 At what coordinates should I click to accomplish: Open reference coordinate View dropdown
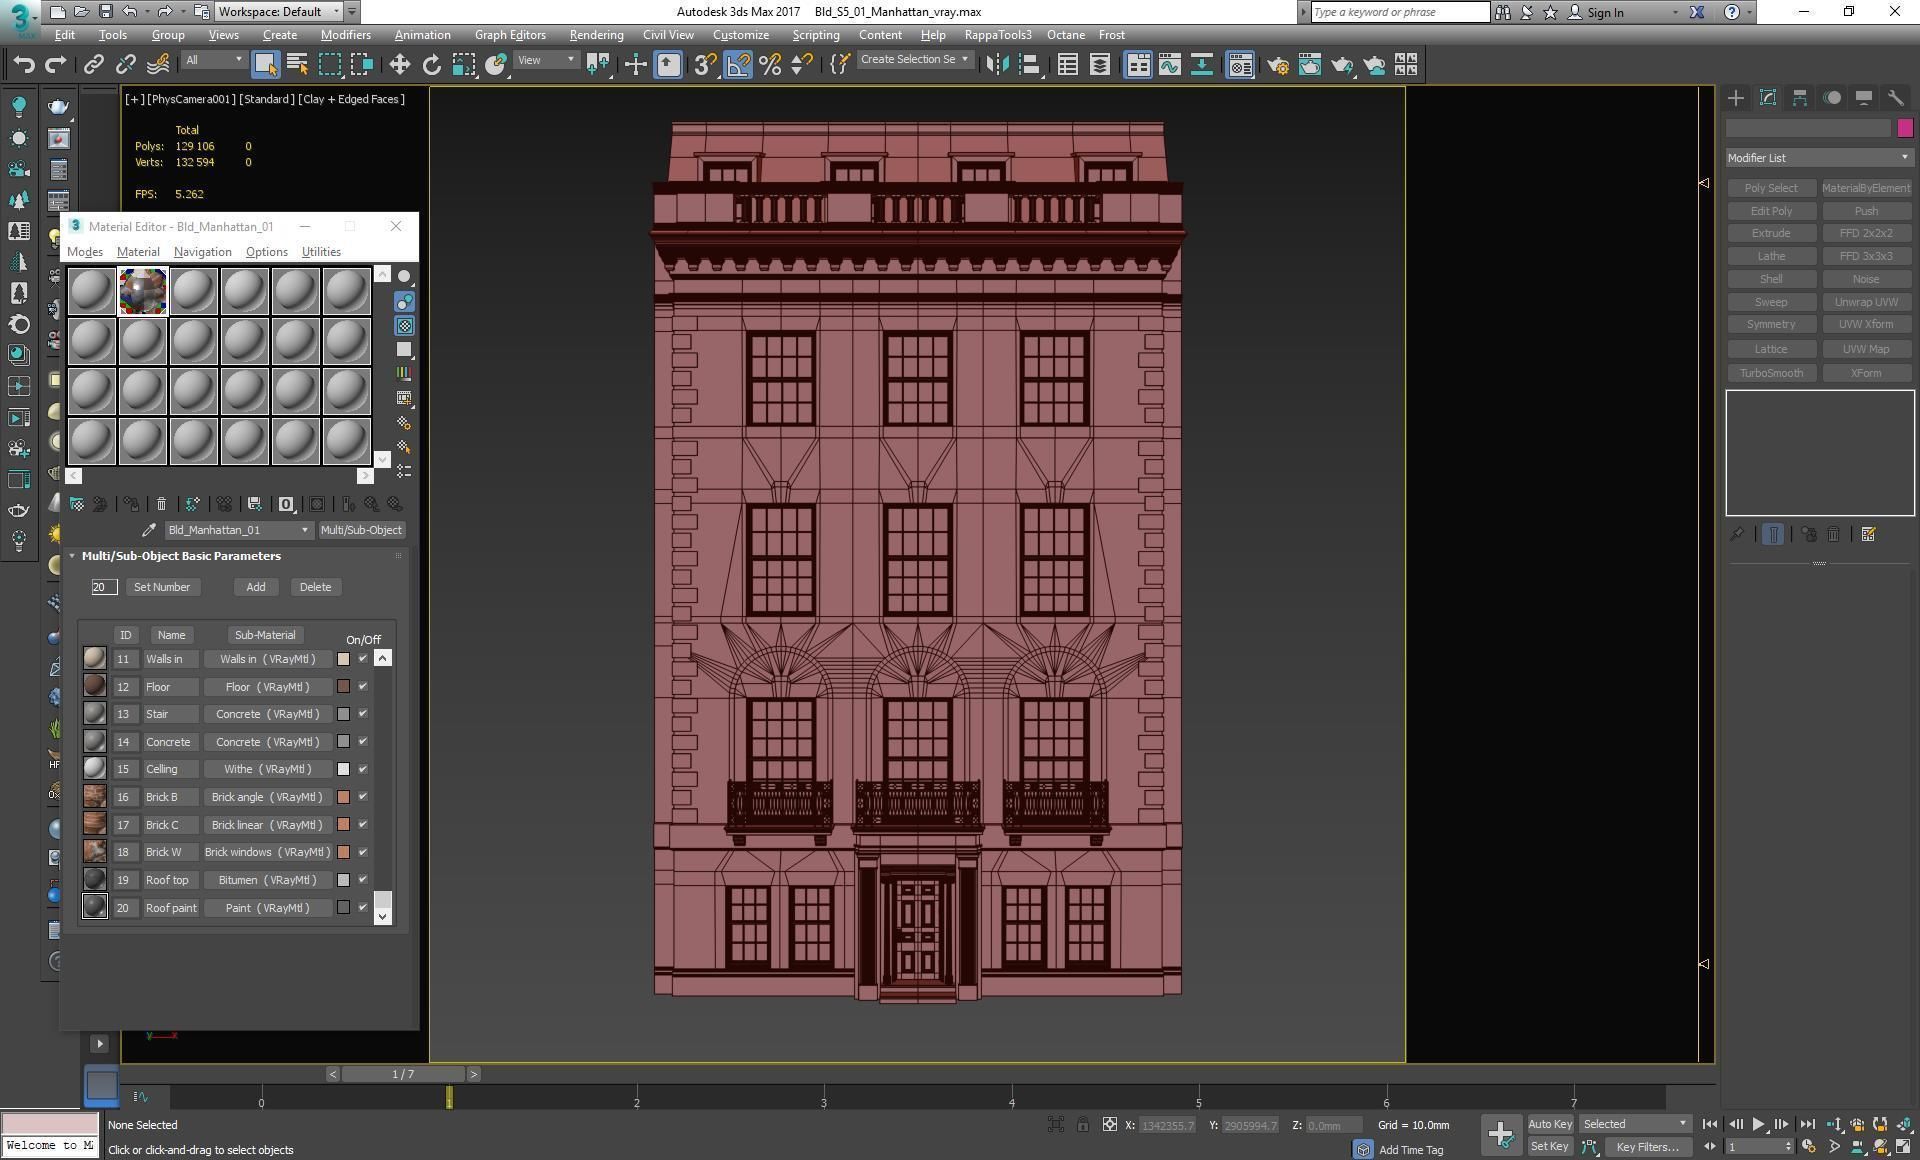[x=545, y=60]
